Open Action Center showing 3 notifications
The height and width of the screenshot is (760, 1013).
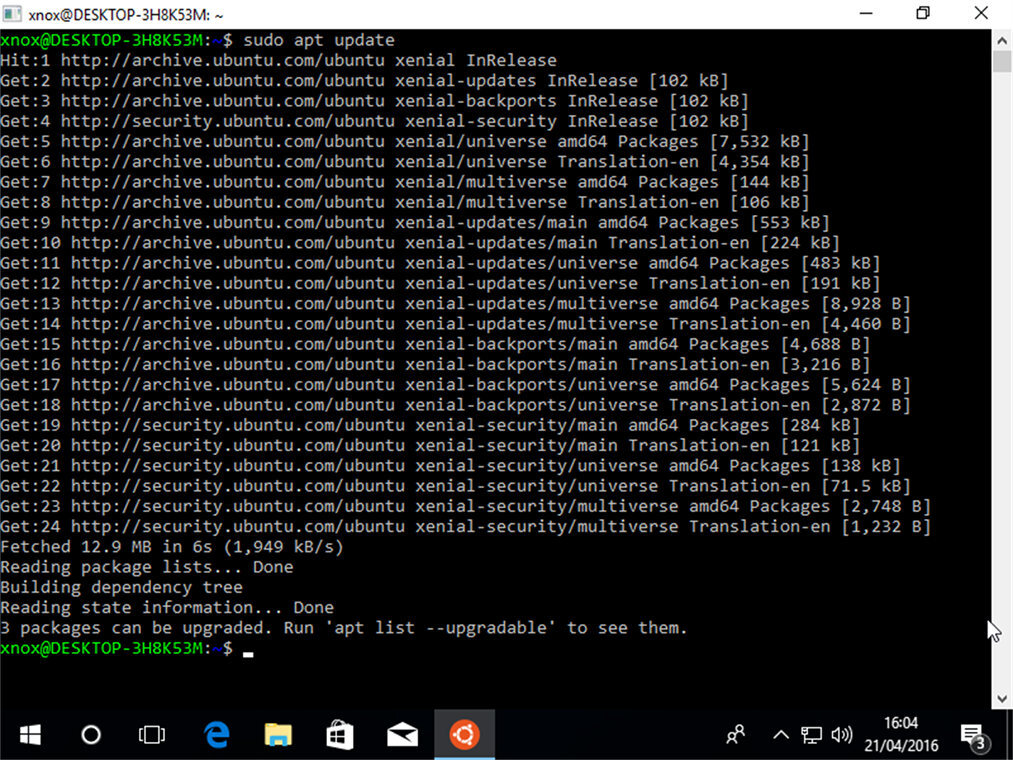[975, 735]
